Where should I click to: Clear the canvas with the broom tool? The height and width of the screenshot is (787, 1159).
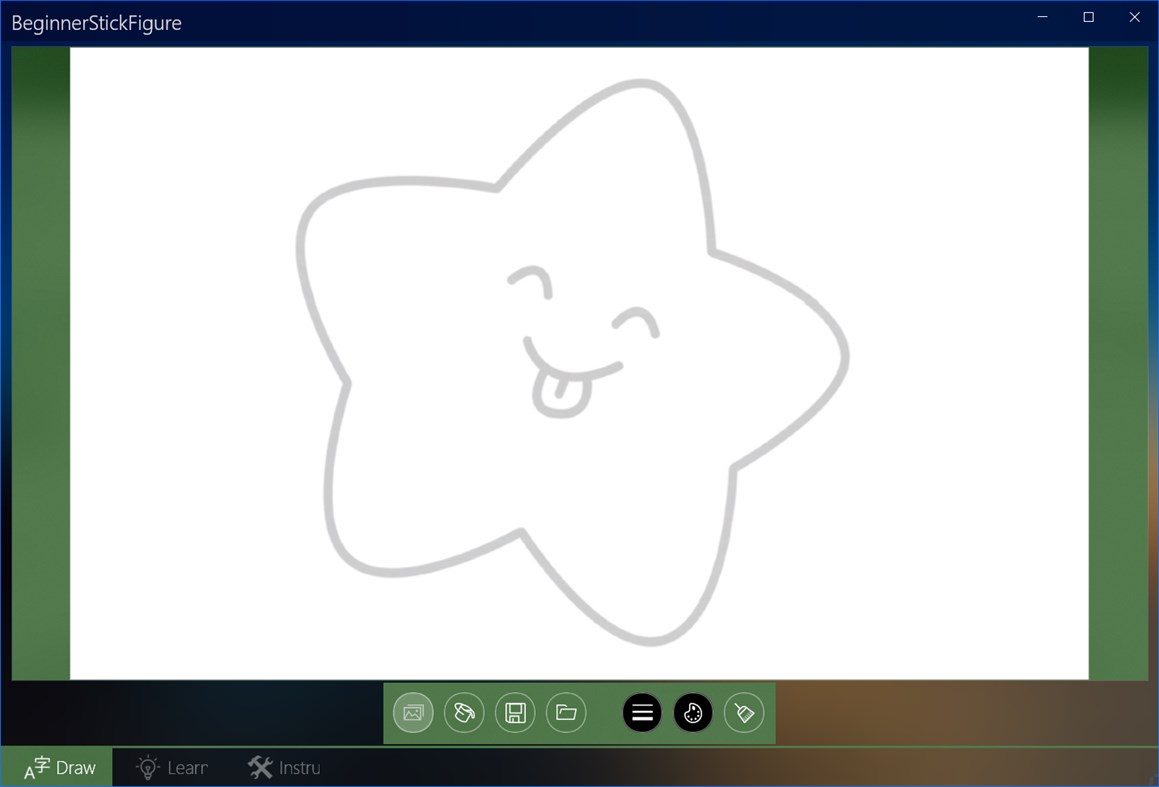[x=744, y=712]
